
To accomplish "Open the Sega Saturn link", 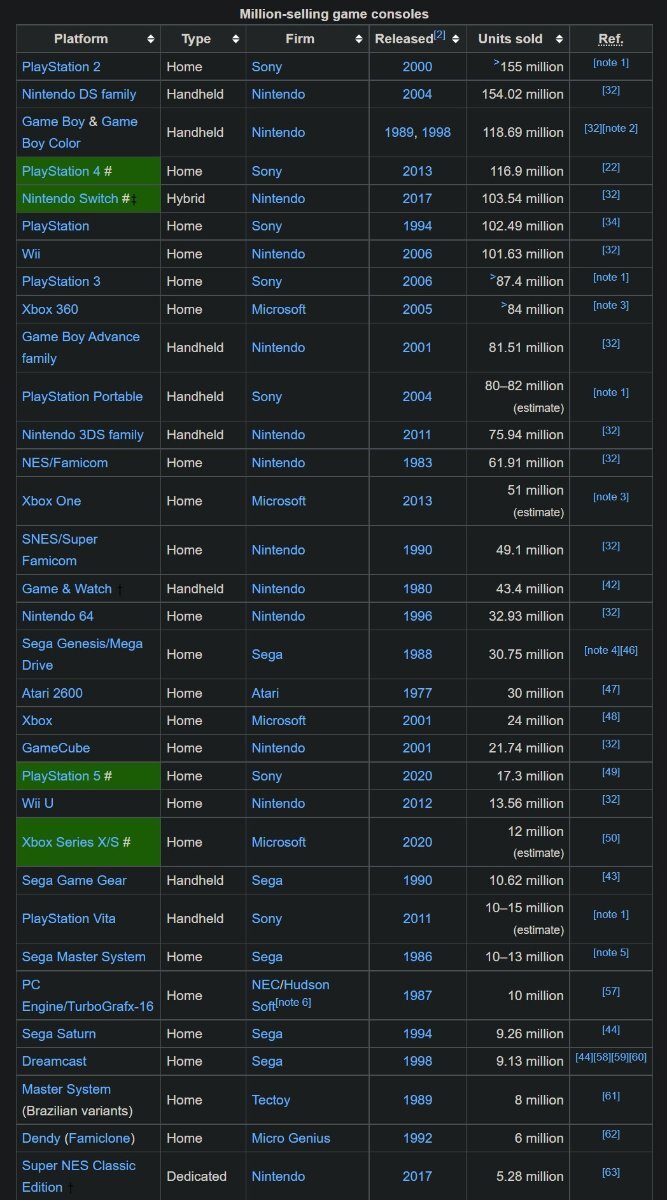I will pyautogui.click(x=60, y=1033).
